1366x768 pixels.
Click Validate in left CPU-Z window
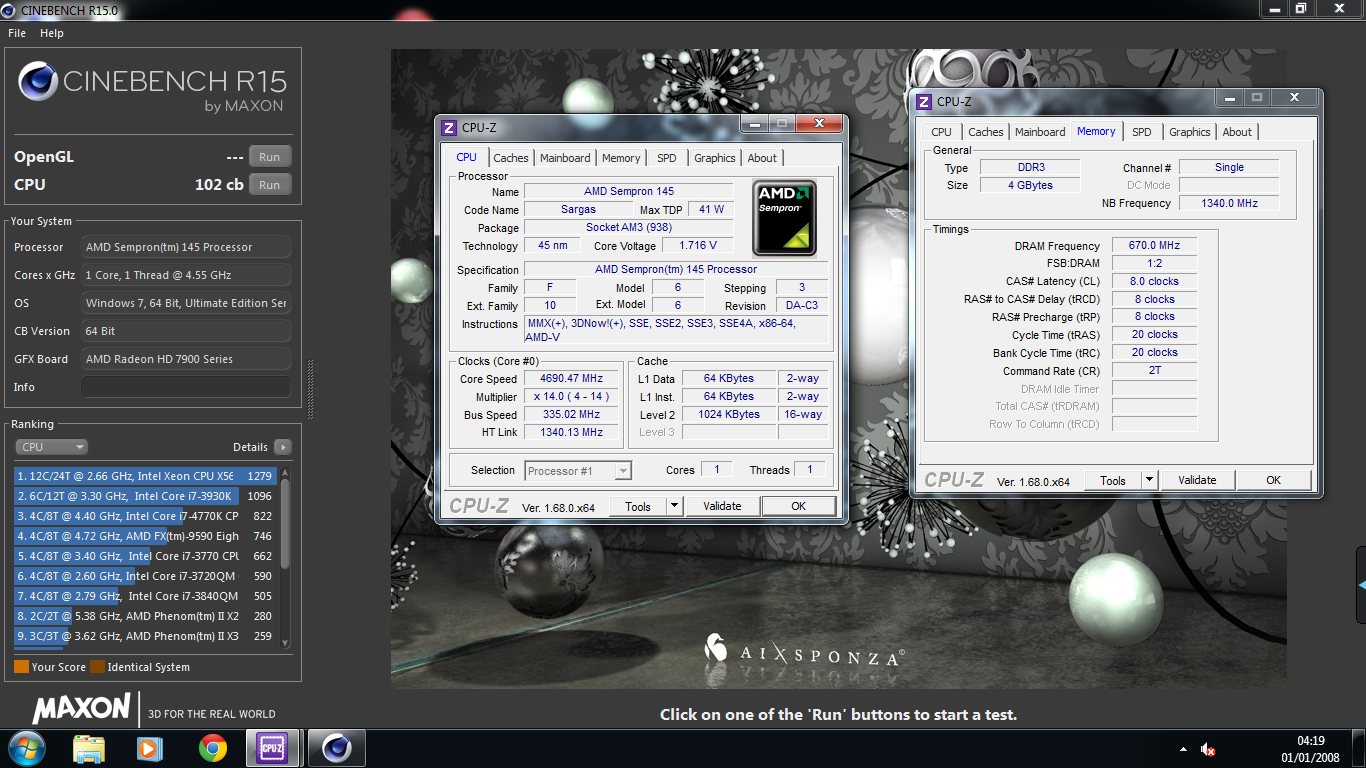coord(722,506)
